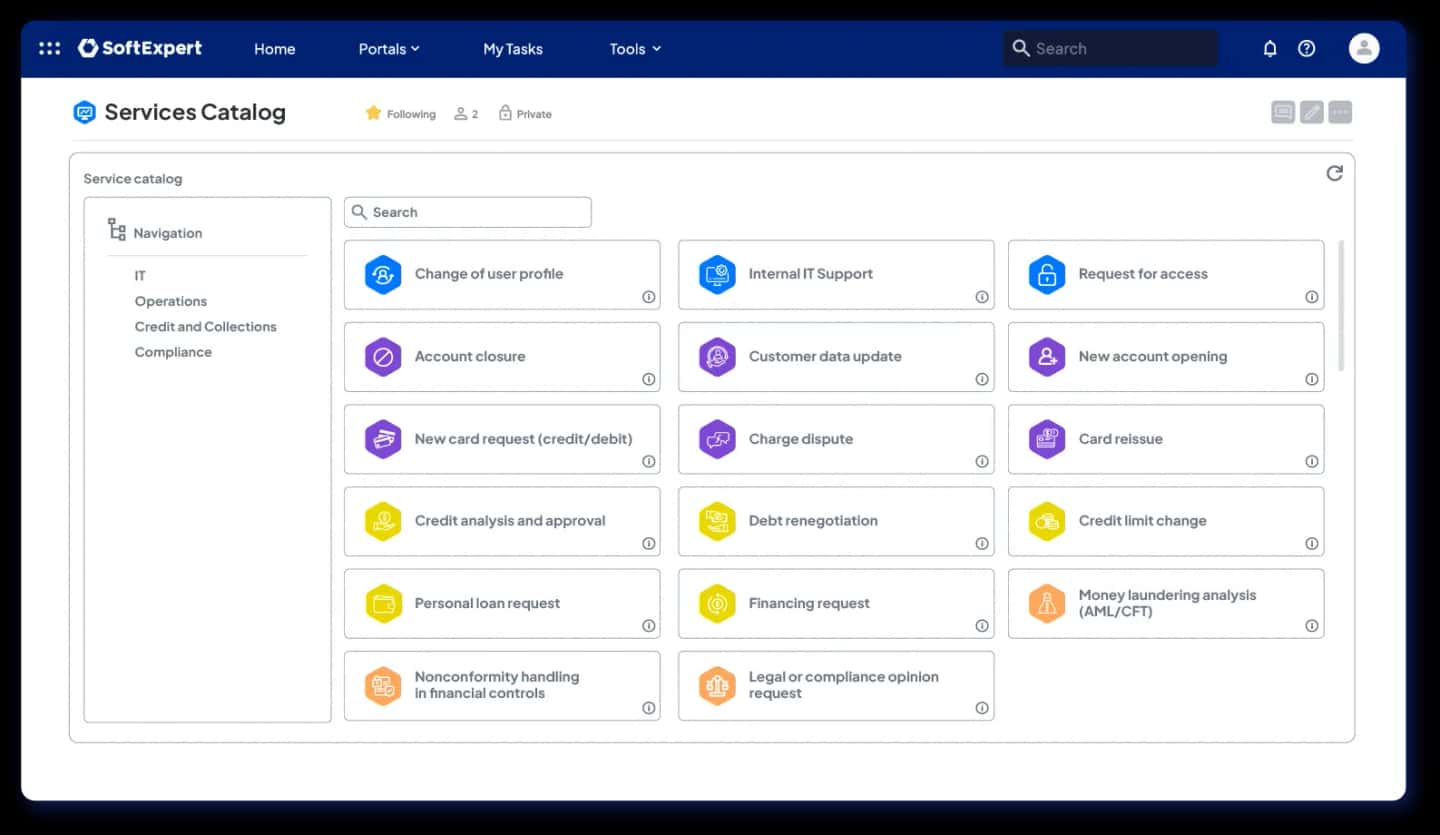1440x835 pixels.
Task: Open the help question mark icon
Action: (1307, 48)
